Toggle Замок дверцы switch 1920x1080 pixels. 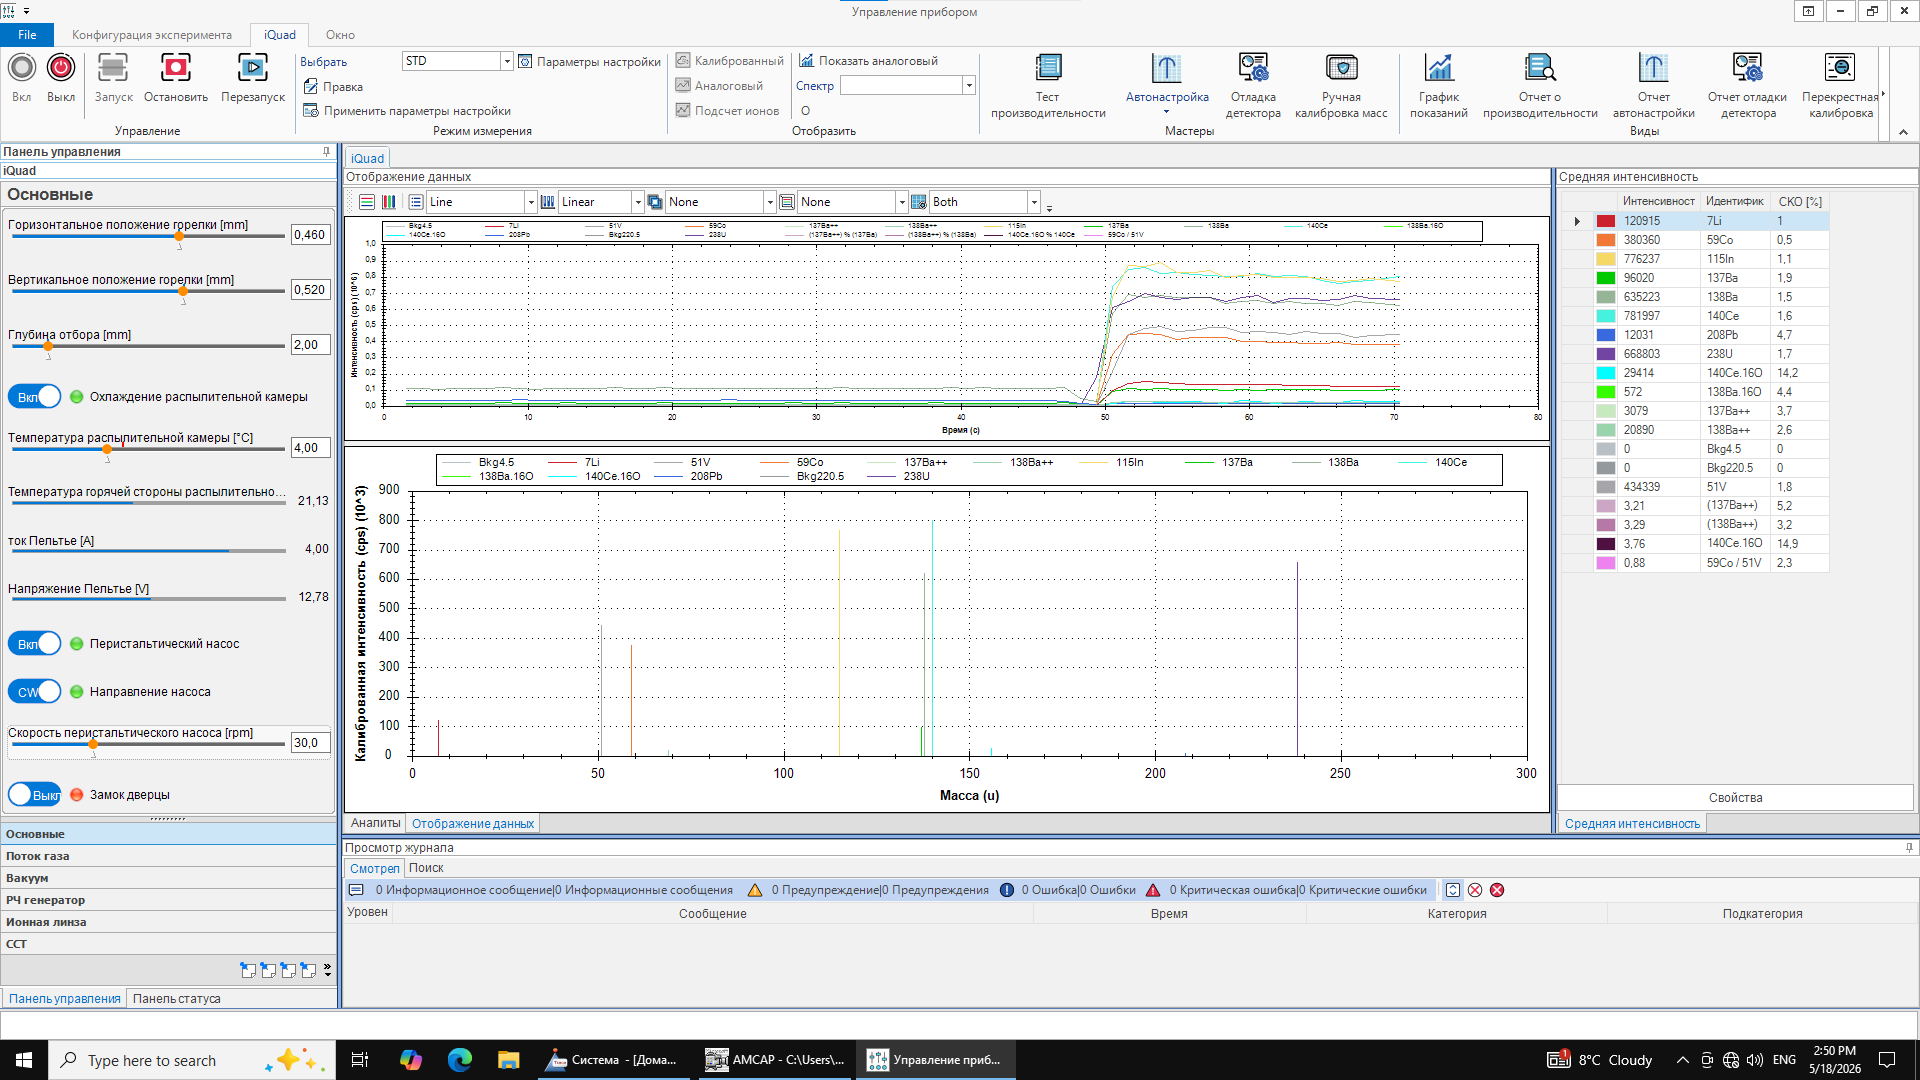(x=35, y=795)
